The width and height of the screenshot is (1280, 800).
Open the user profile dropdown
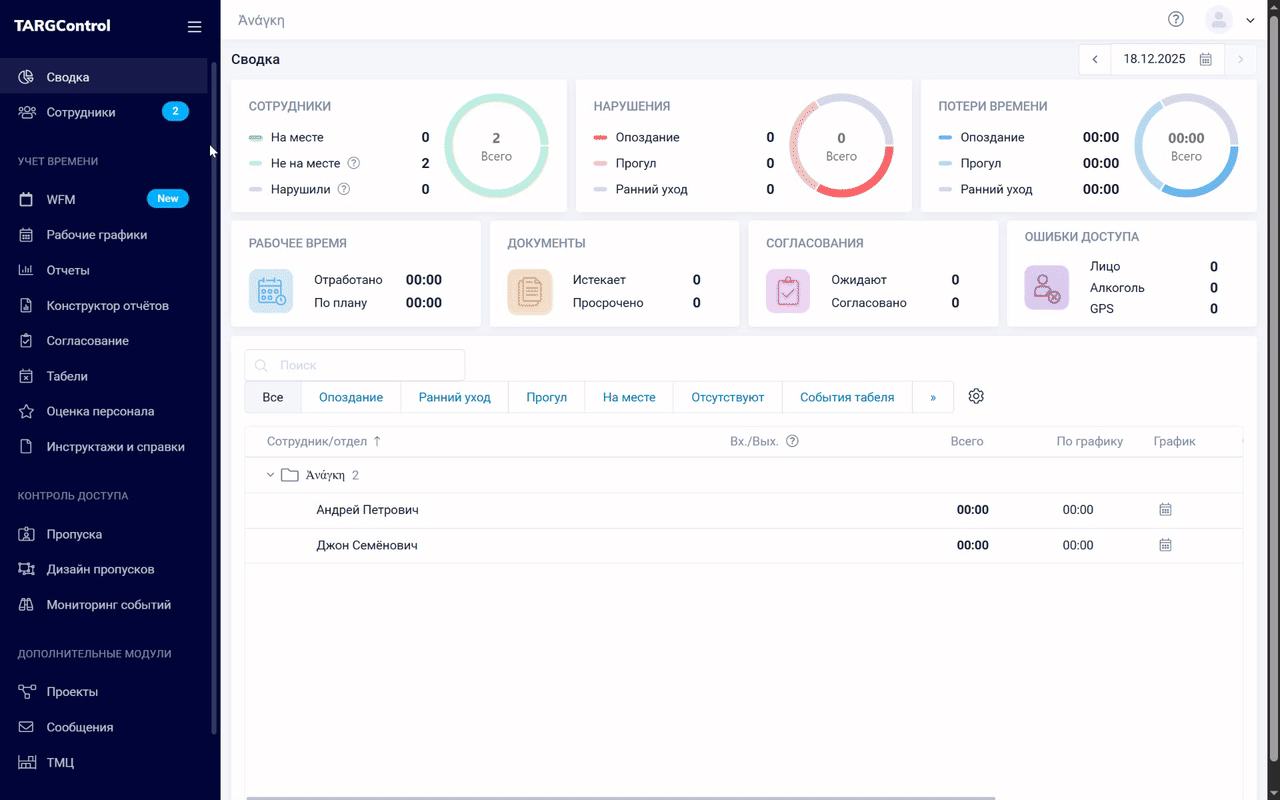click(1230, 19)
